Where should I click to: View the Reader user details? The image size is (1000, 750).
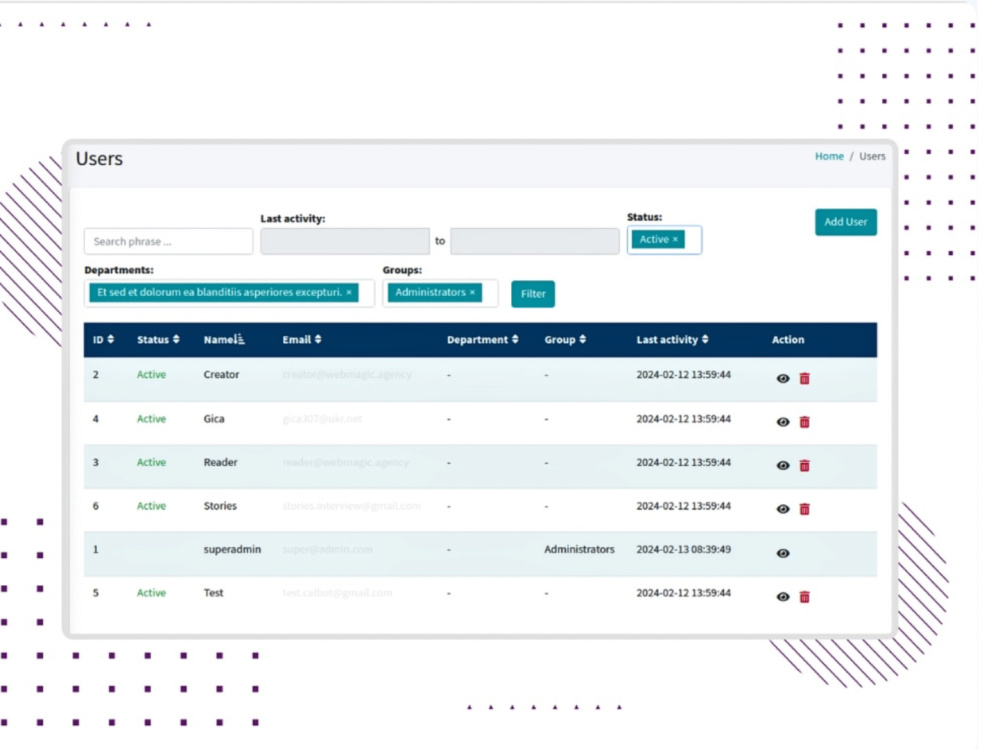tap(783, 466)
